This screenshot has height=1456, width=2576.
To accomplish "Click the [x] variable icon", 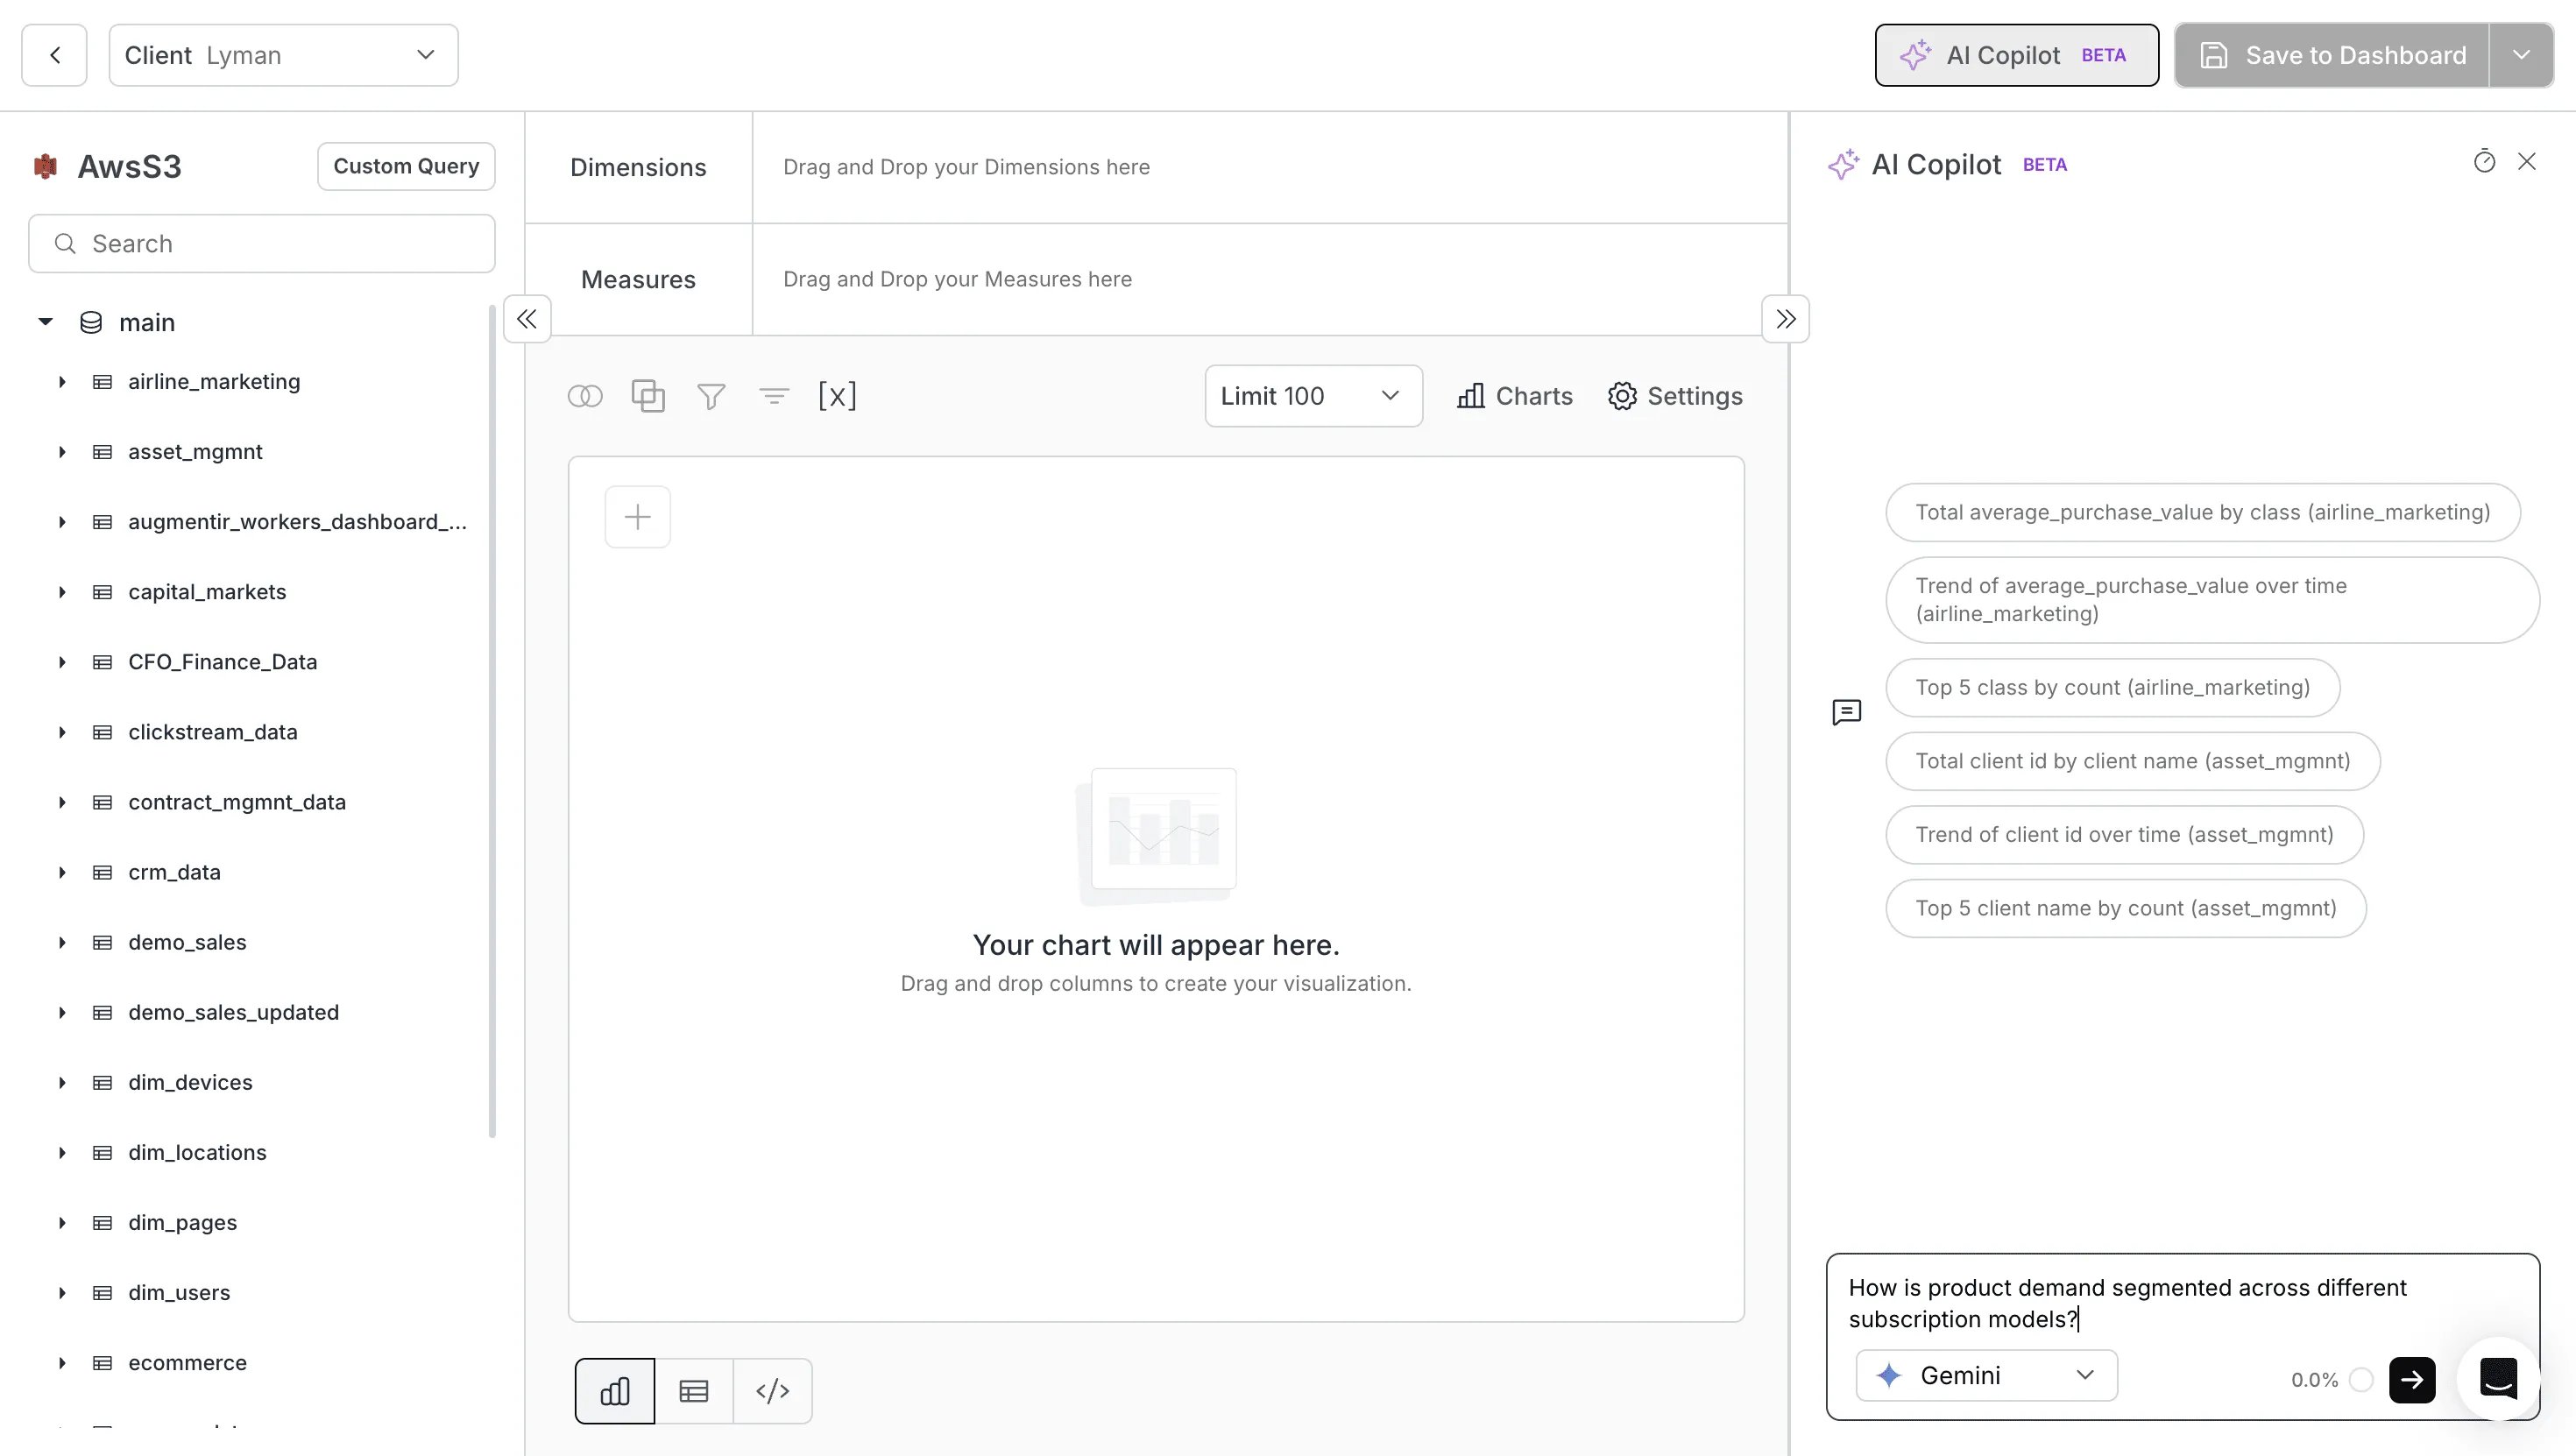I will pyautogui.click(x=837, y=396).
